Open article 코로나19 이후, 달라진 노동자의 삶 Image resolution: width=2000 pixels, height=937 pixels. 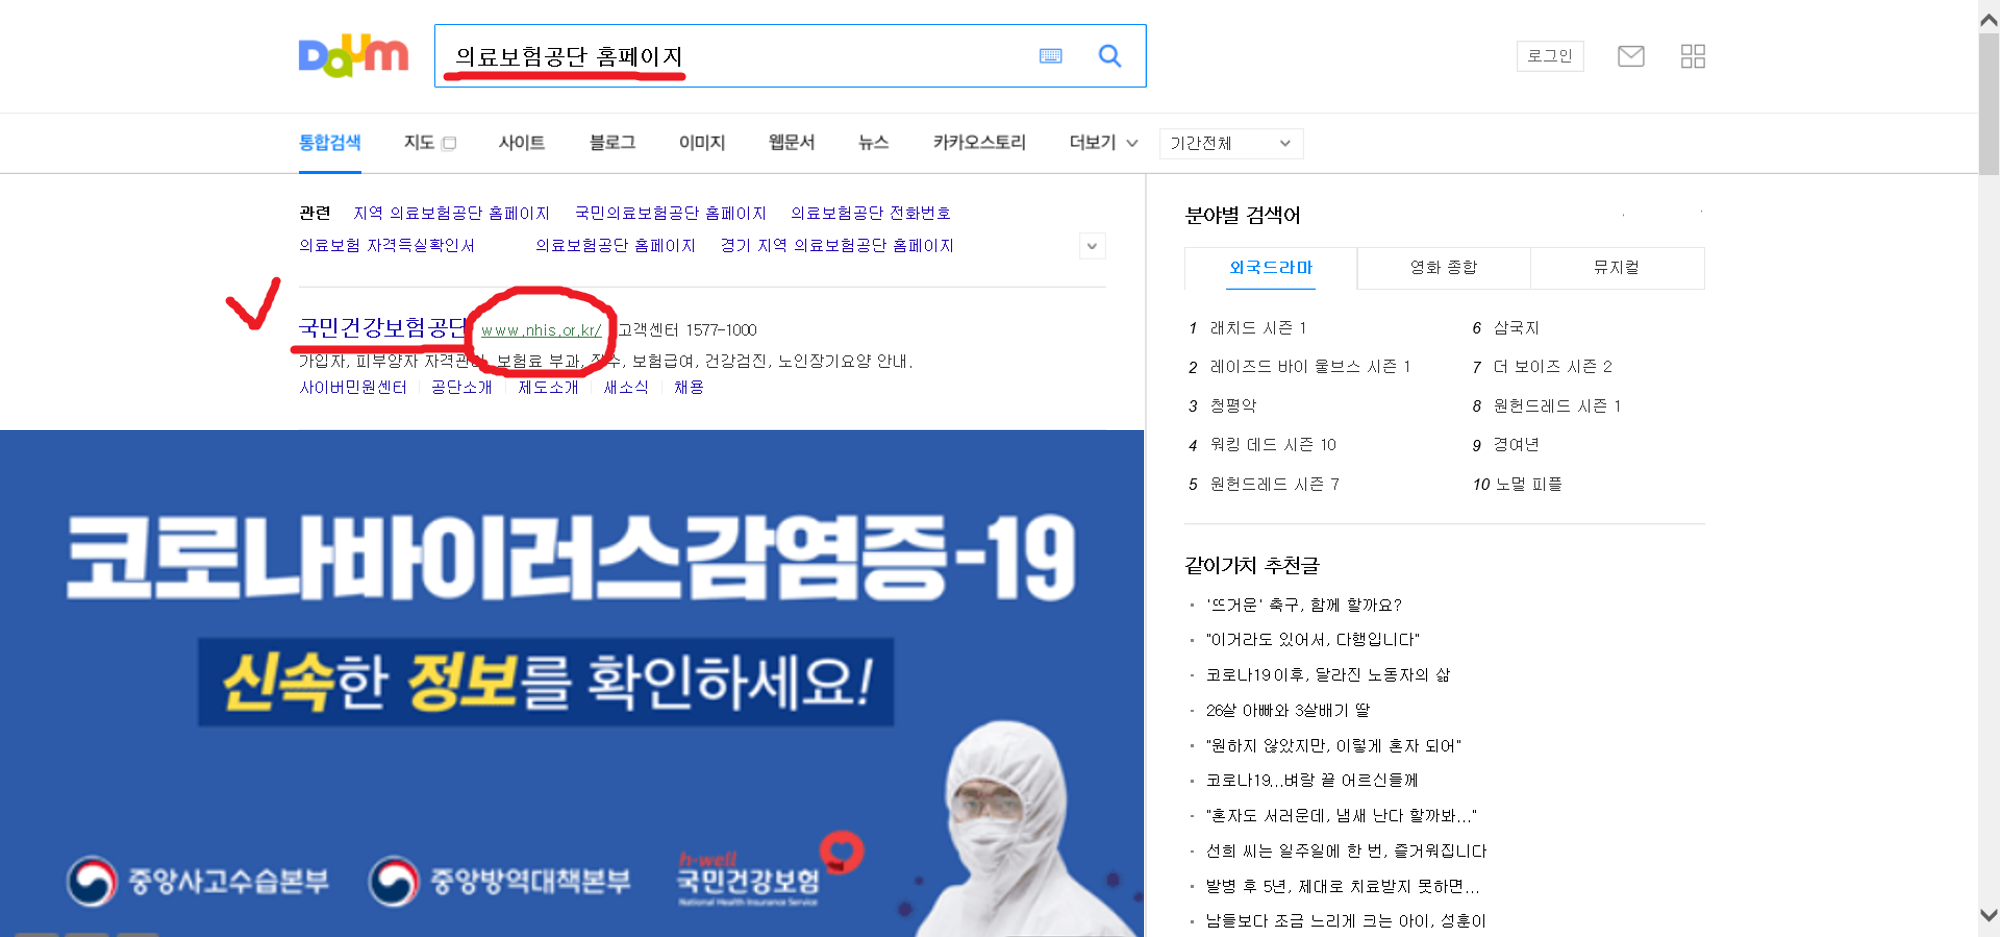pyautogui.click(x=1328, y=675)
